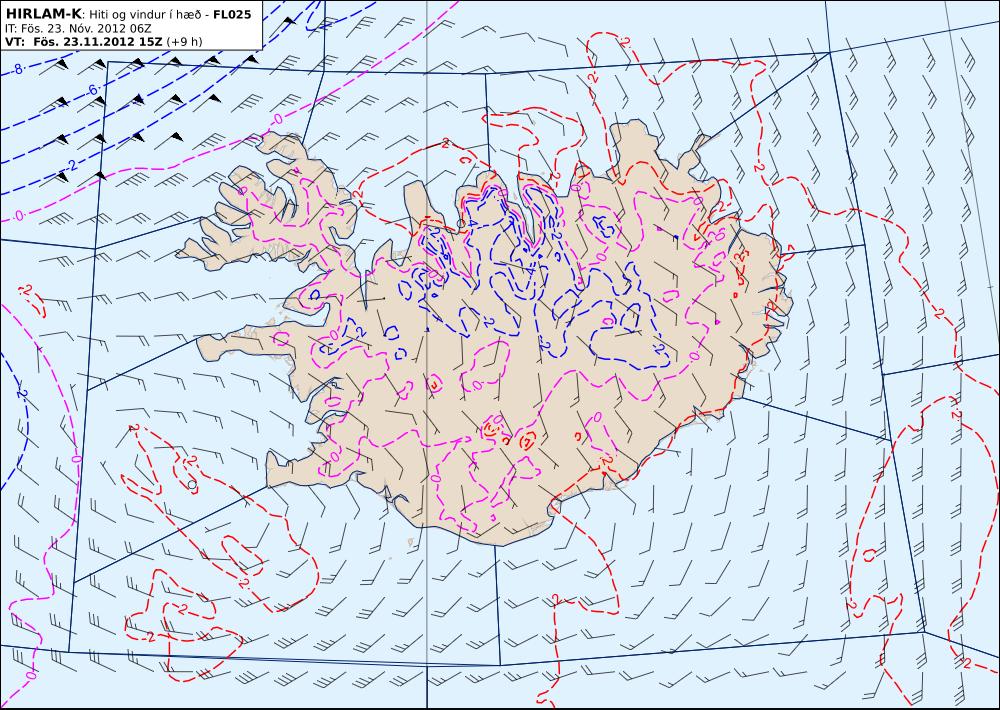This screenshot has height=710, width=1000.
Task: Click the blue -6 isotherm label
Action: 92,91
